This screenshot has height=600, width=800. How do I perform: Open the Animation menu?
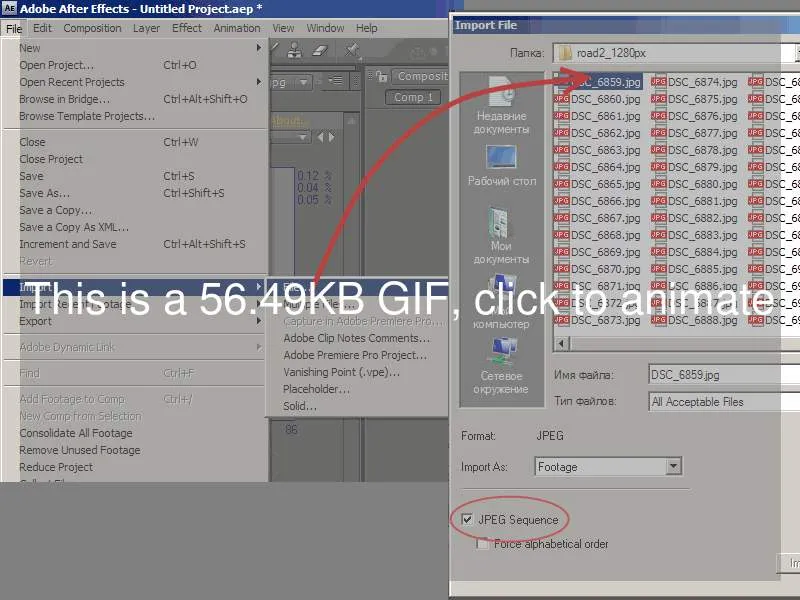click(237, 28)
